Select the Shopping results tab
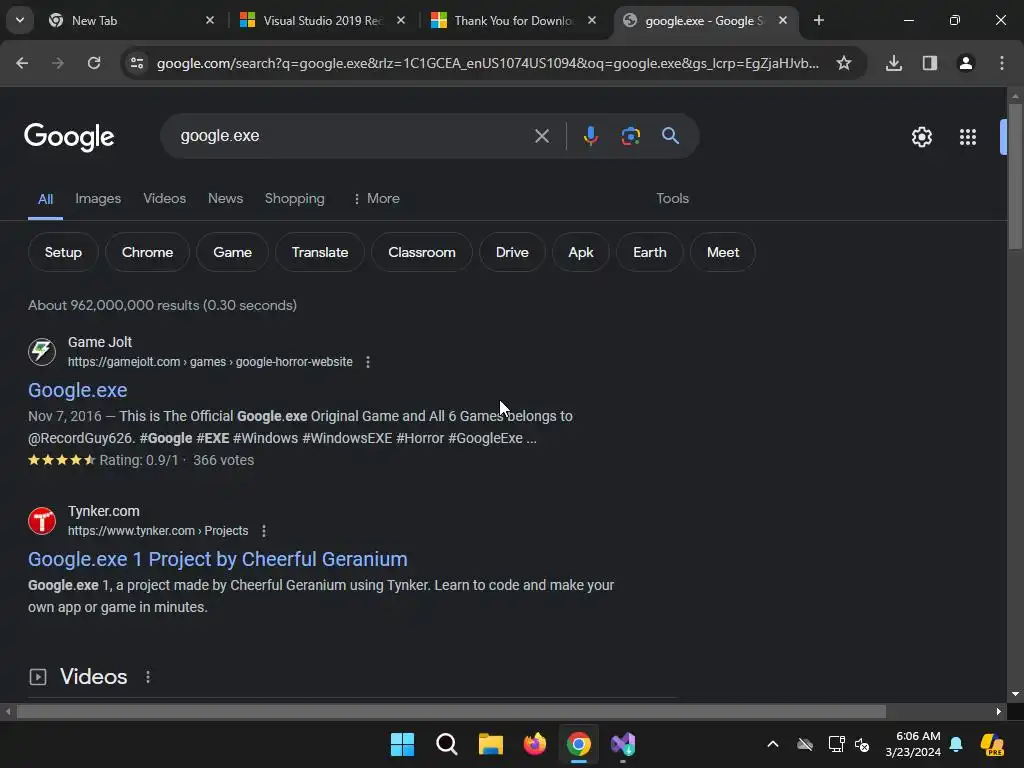Screen dimensions: 1024x768 tap(295, 199)
